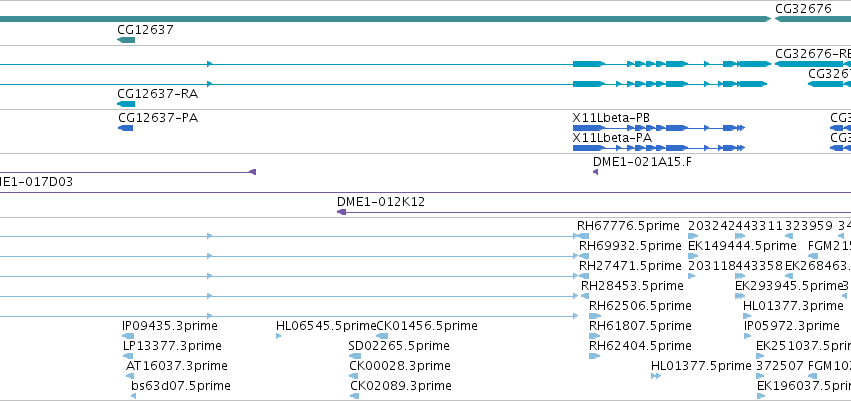Click the RH67776.5prime label
851x401 pixels.
[628, 226]
